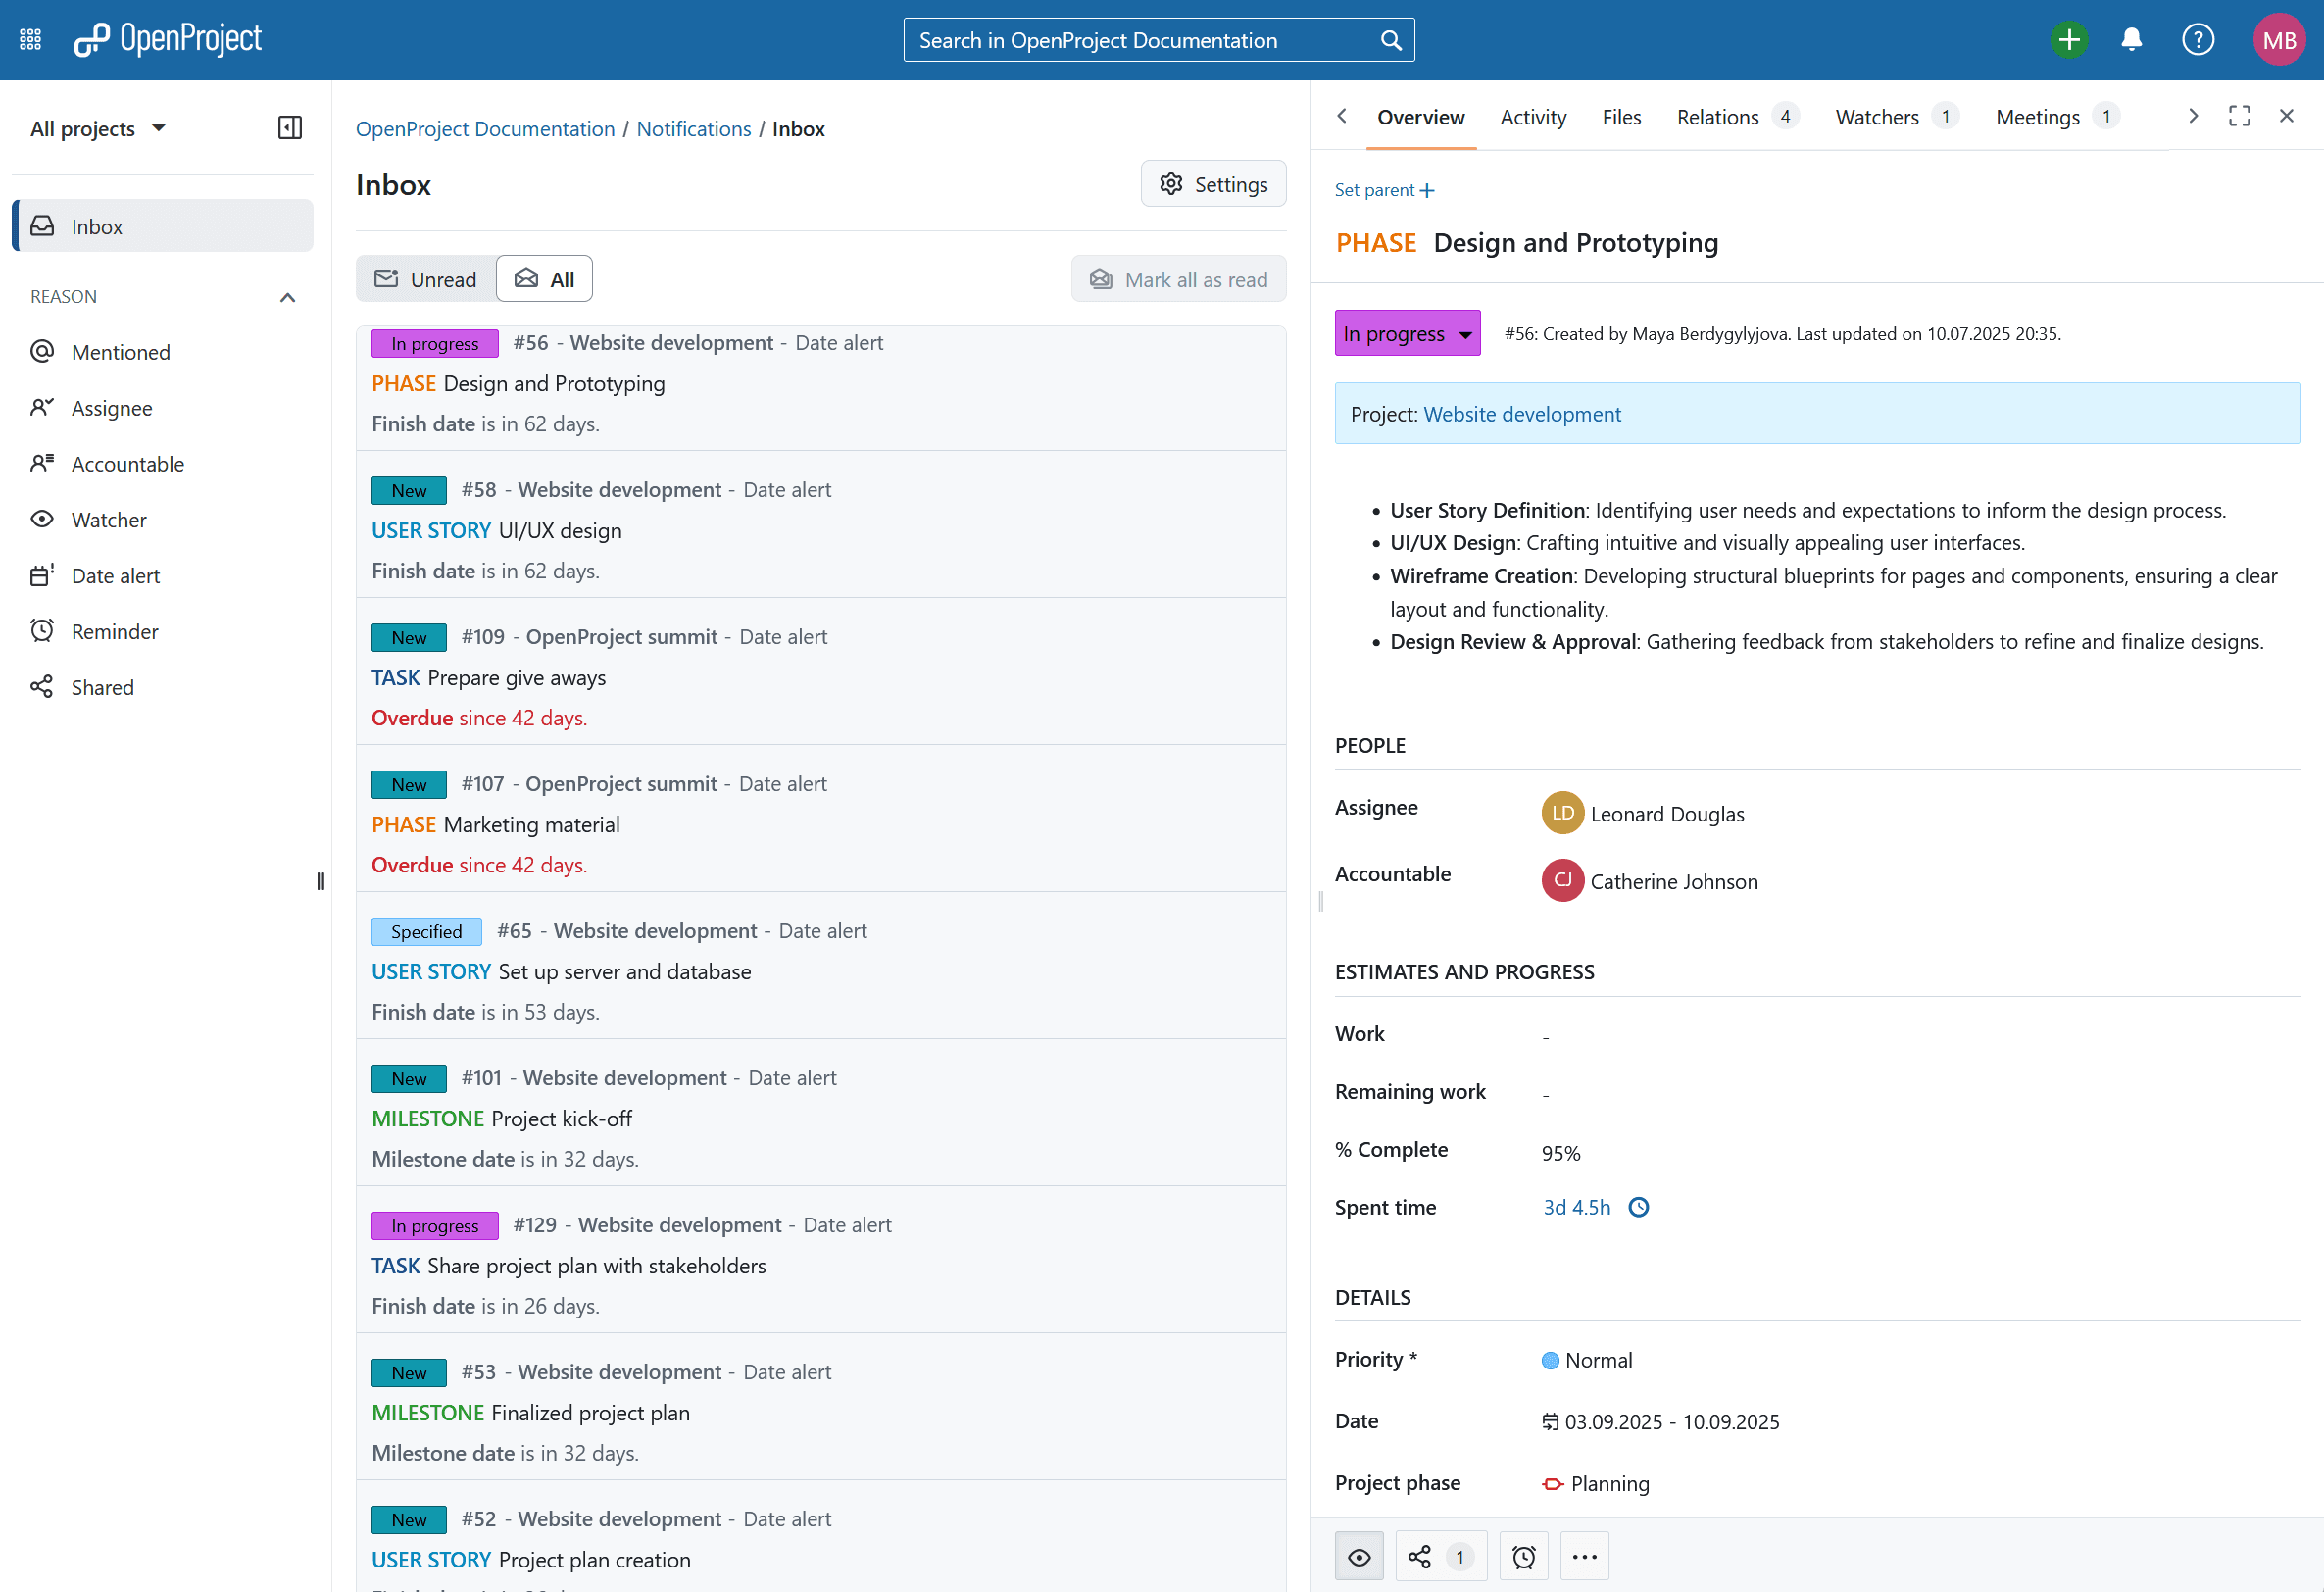Expand the All projects dropdown
The width and height of the screenshot is (2324, 1592).
98,129
